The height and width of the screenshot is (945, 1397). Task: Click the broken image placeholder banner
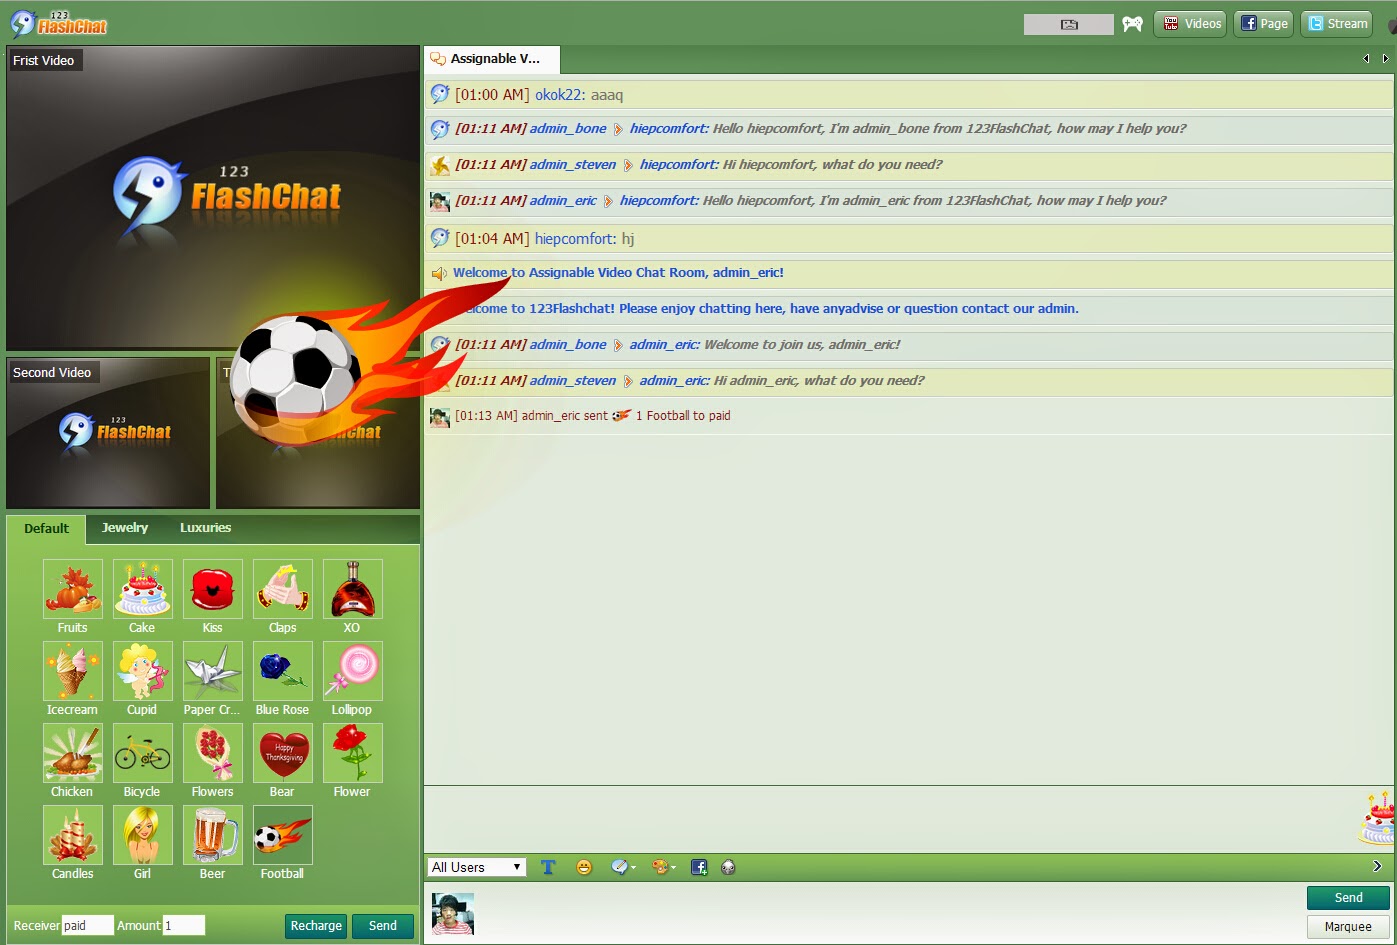click(x=1069, y=24)
